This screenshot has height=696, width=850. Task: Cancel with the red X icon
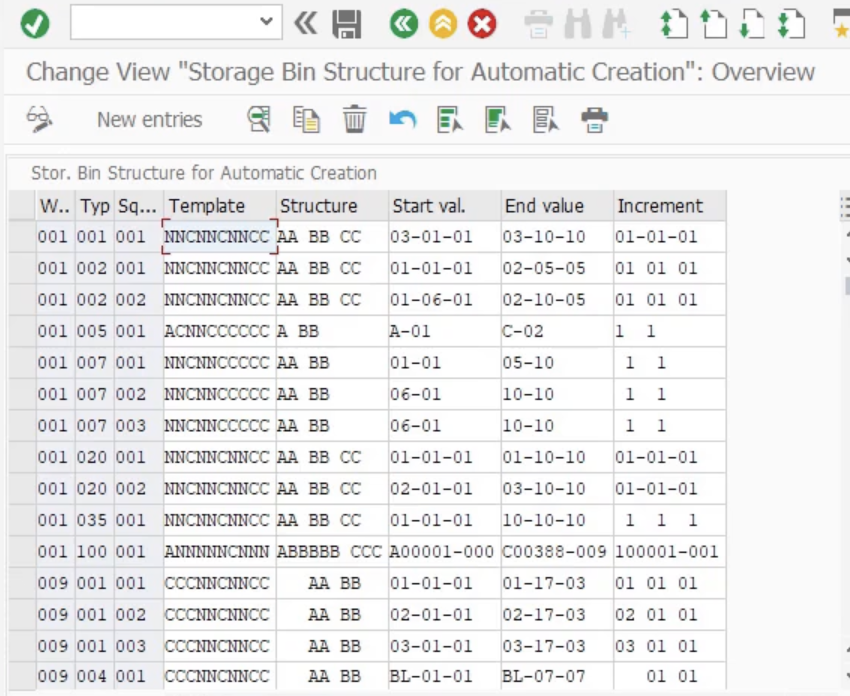(482, 23)
